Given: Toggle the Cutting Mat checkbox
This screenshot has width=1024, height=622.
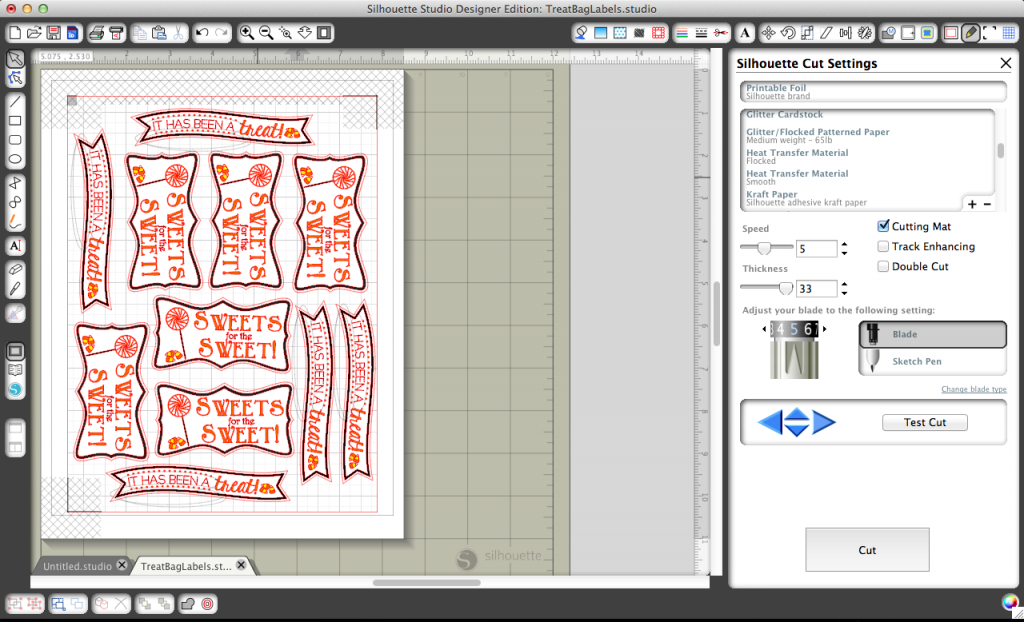Looking at the screenshot, I should [883, 226].
